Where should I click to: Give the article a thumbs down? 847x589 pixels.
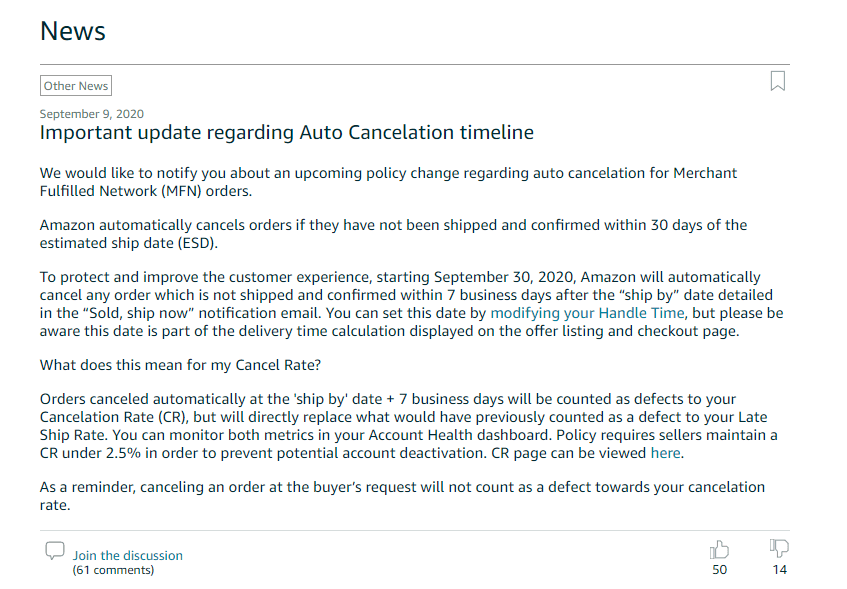tap(779, 548)
